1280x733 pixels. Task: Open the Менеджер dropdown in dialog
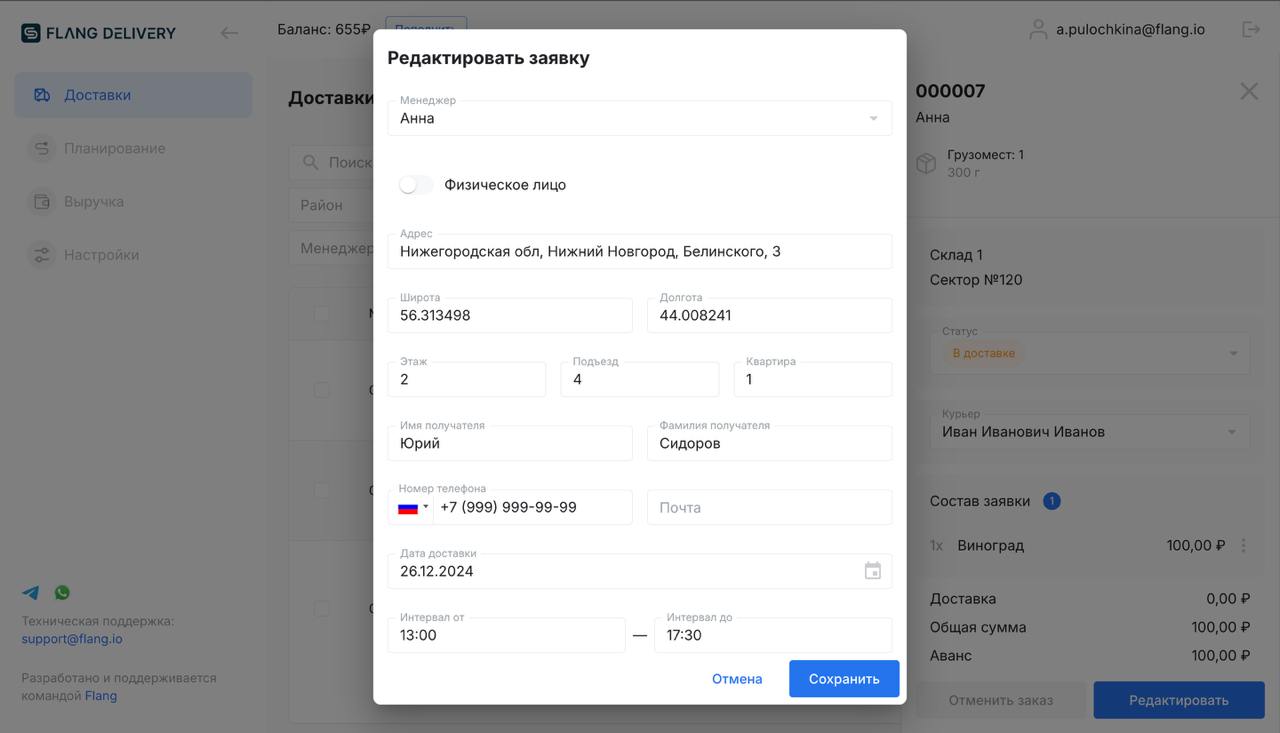639,118
